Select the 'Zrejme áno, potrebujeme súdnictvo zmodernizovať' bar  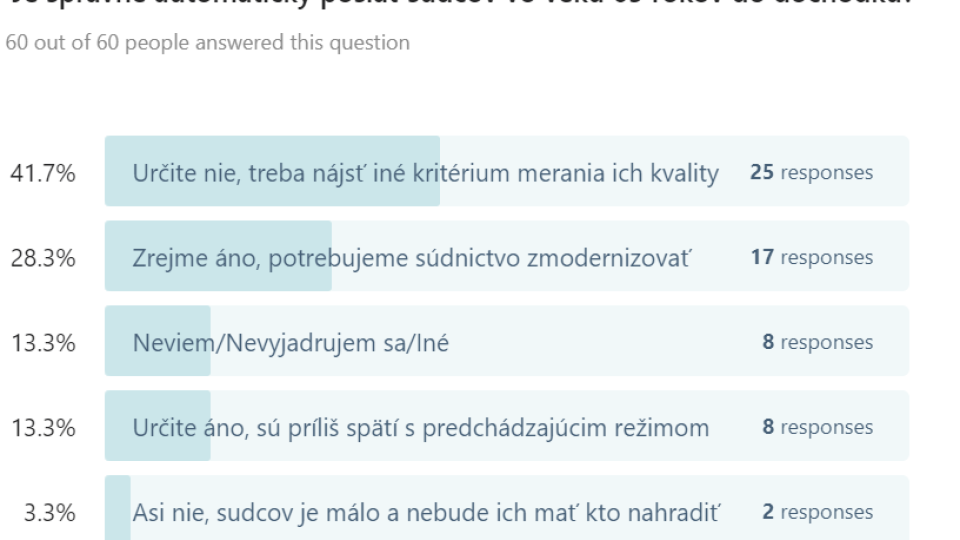click(506, 256)
